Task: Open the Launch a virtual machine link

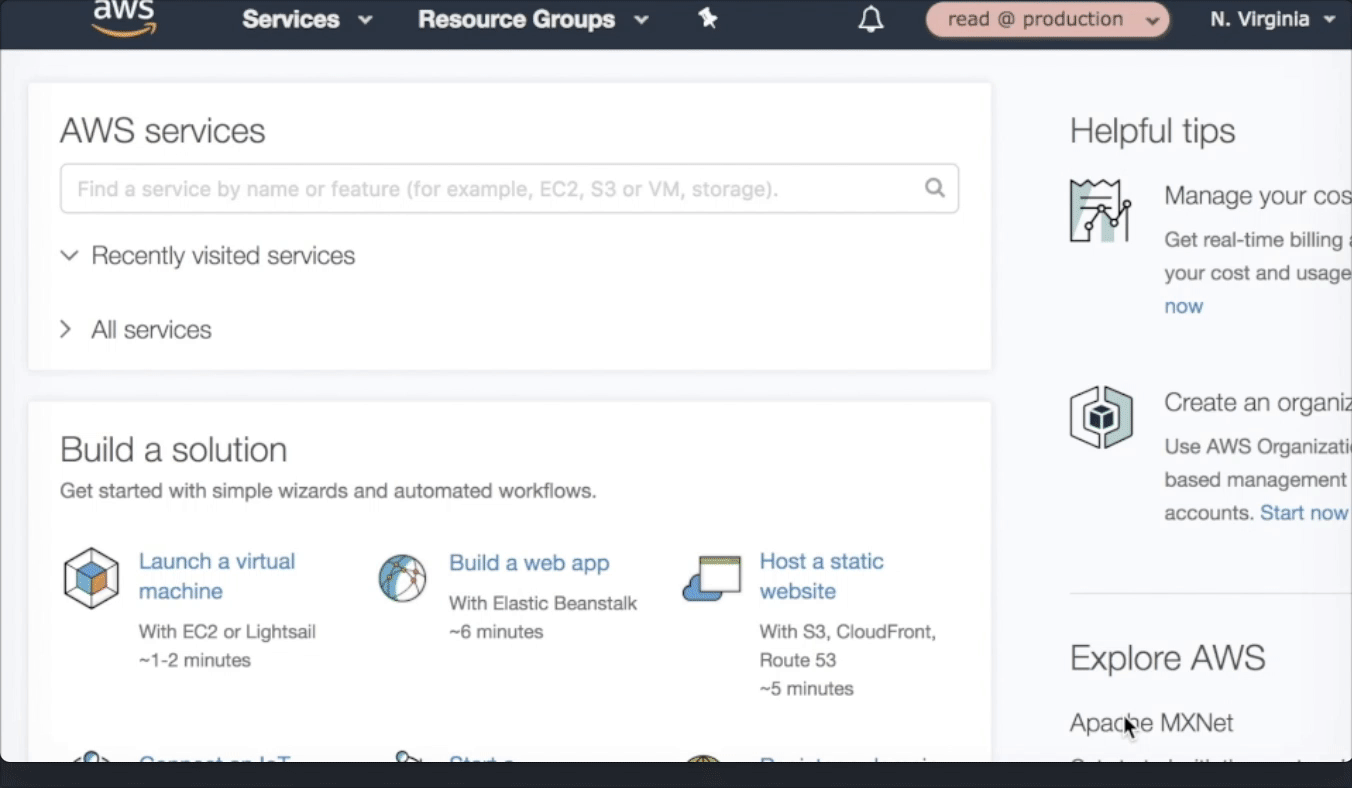Action: [217, 576]
